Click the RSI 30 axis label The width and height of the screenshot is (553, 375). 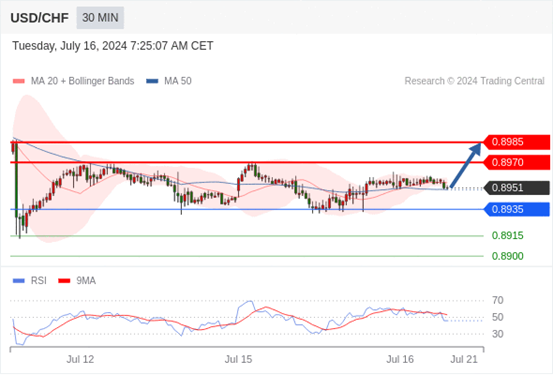[498, 334]
